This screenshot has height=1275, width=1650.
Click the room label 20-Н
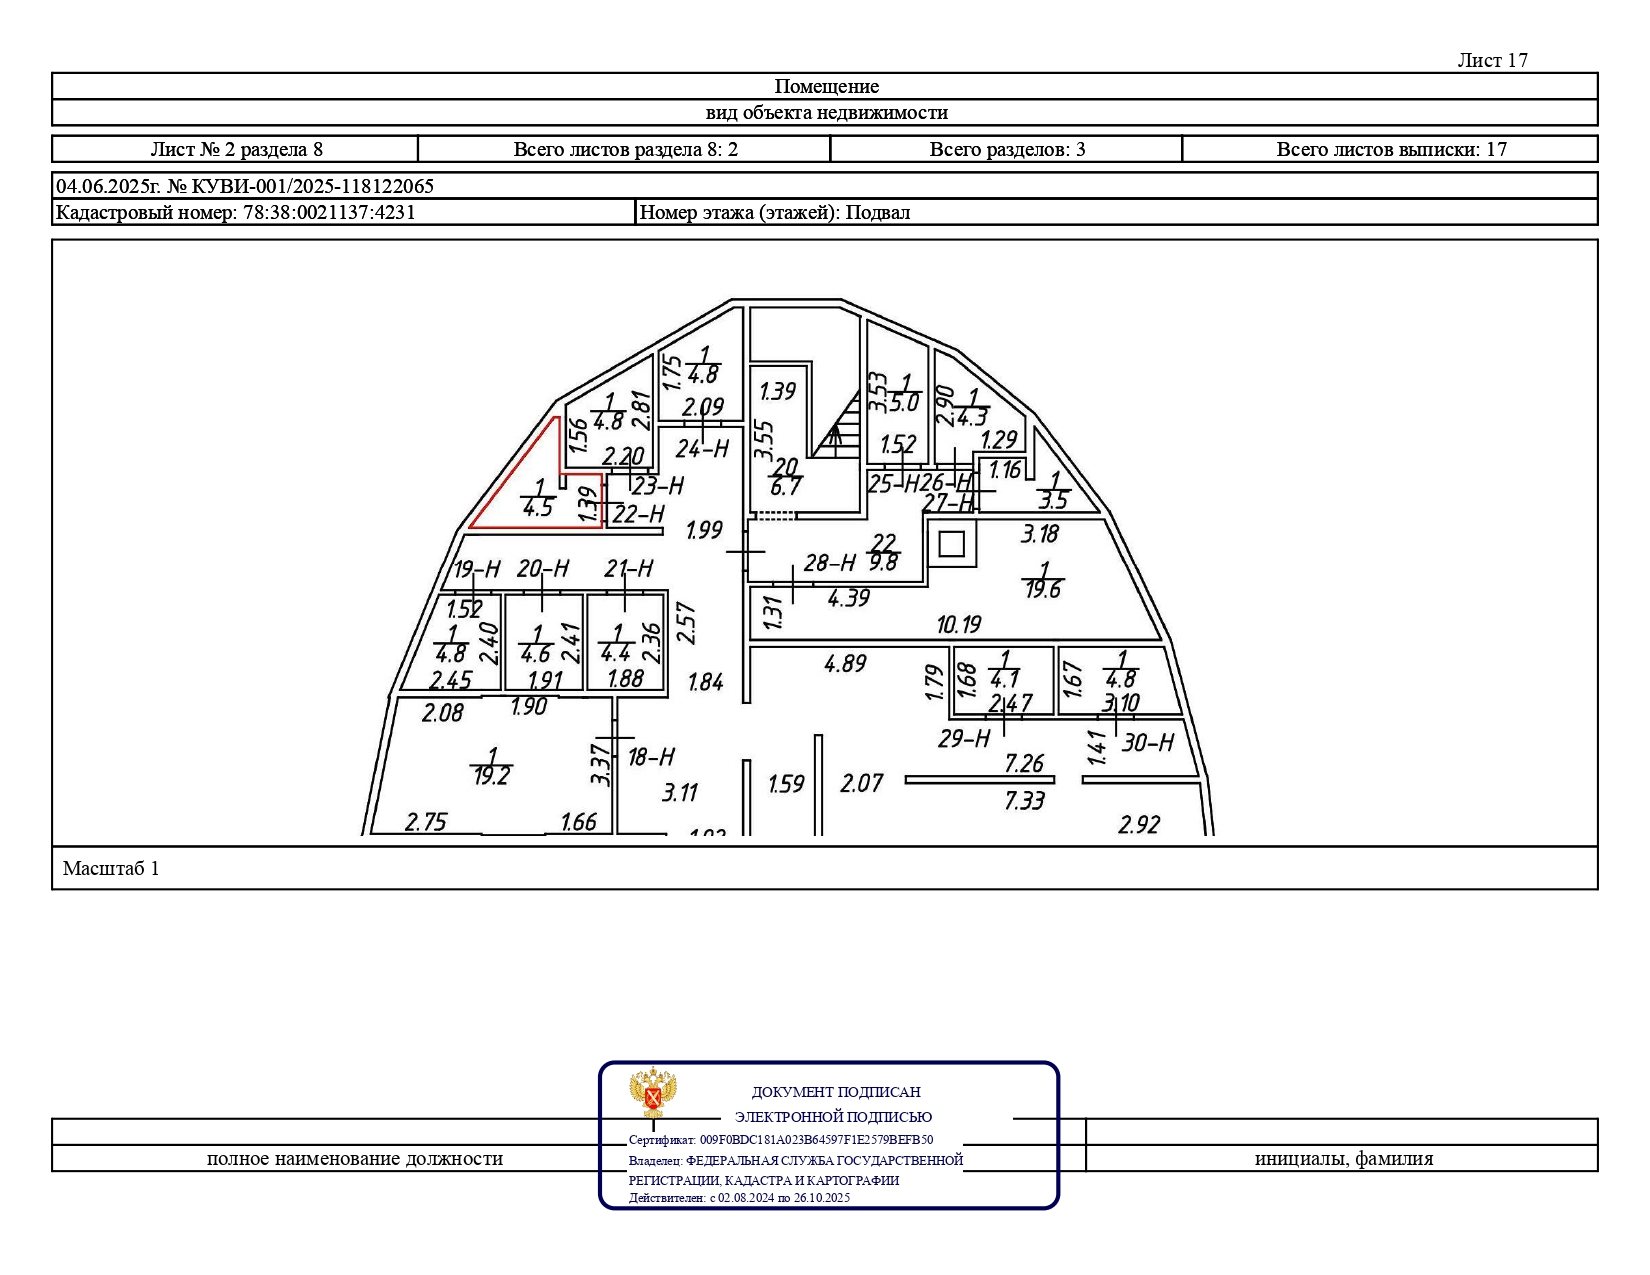(x=543, y=569)
